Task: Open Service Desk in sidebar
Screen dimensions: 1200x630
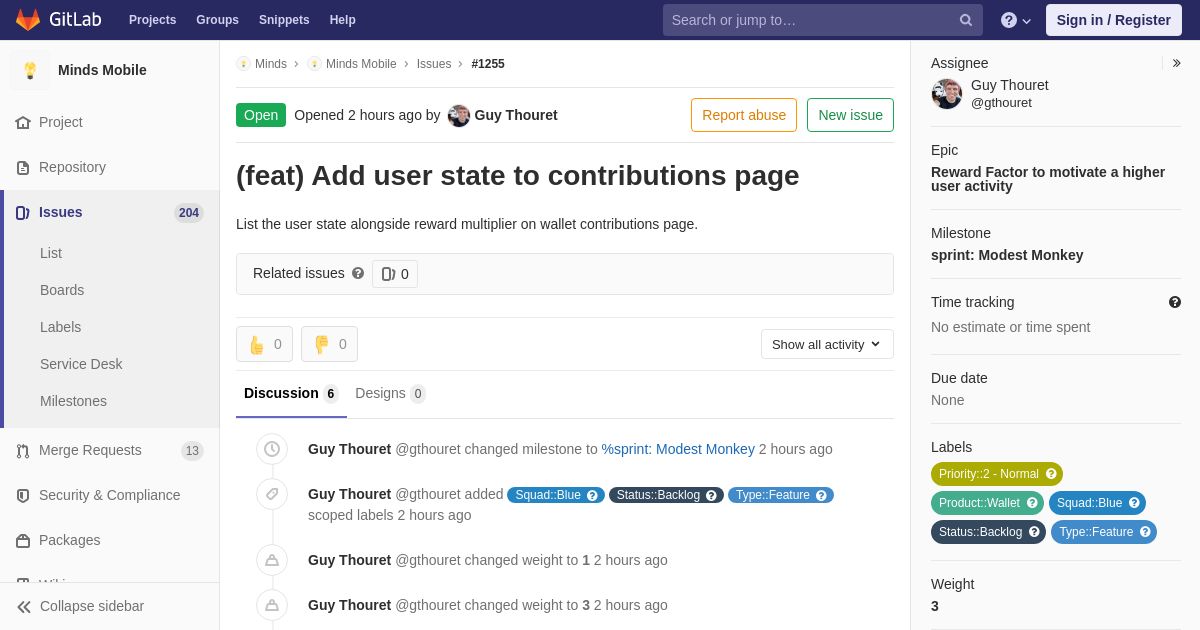Action: click(81, 364)
